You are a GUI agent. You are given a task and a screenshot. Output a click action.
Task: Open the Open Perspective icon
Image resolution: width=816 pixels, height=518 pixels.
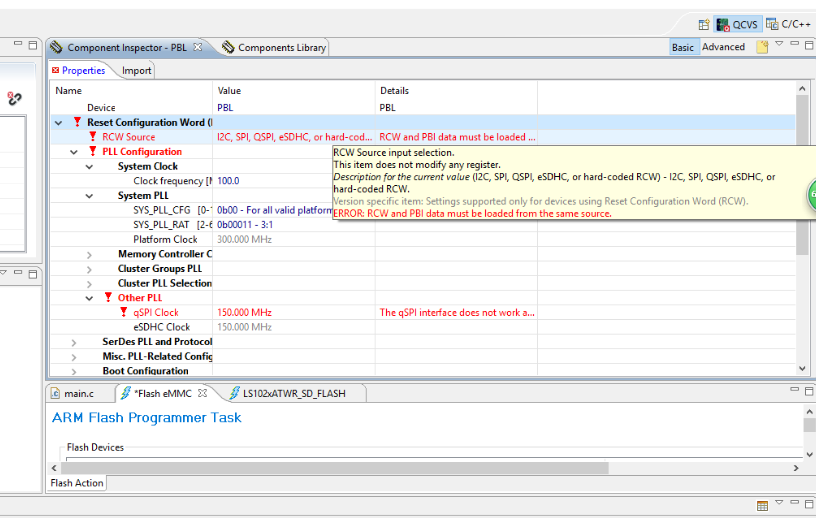coord(704,24)
